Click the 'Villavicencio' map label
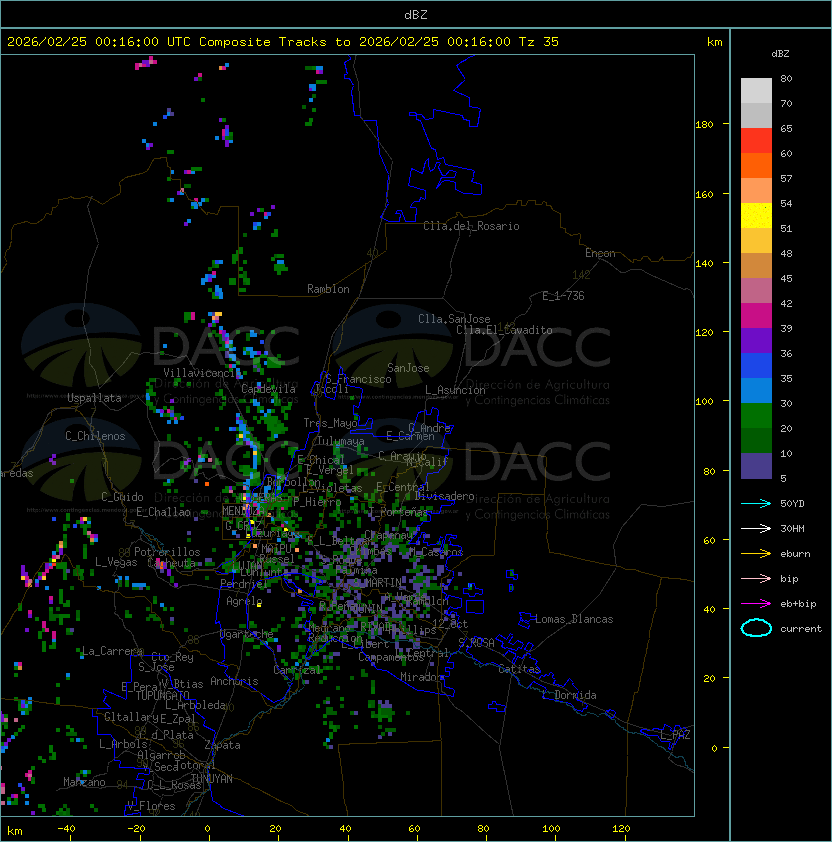 click(x=201, y=373)
